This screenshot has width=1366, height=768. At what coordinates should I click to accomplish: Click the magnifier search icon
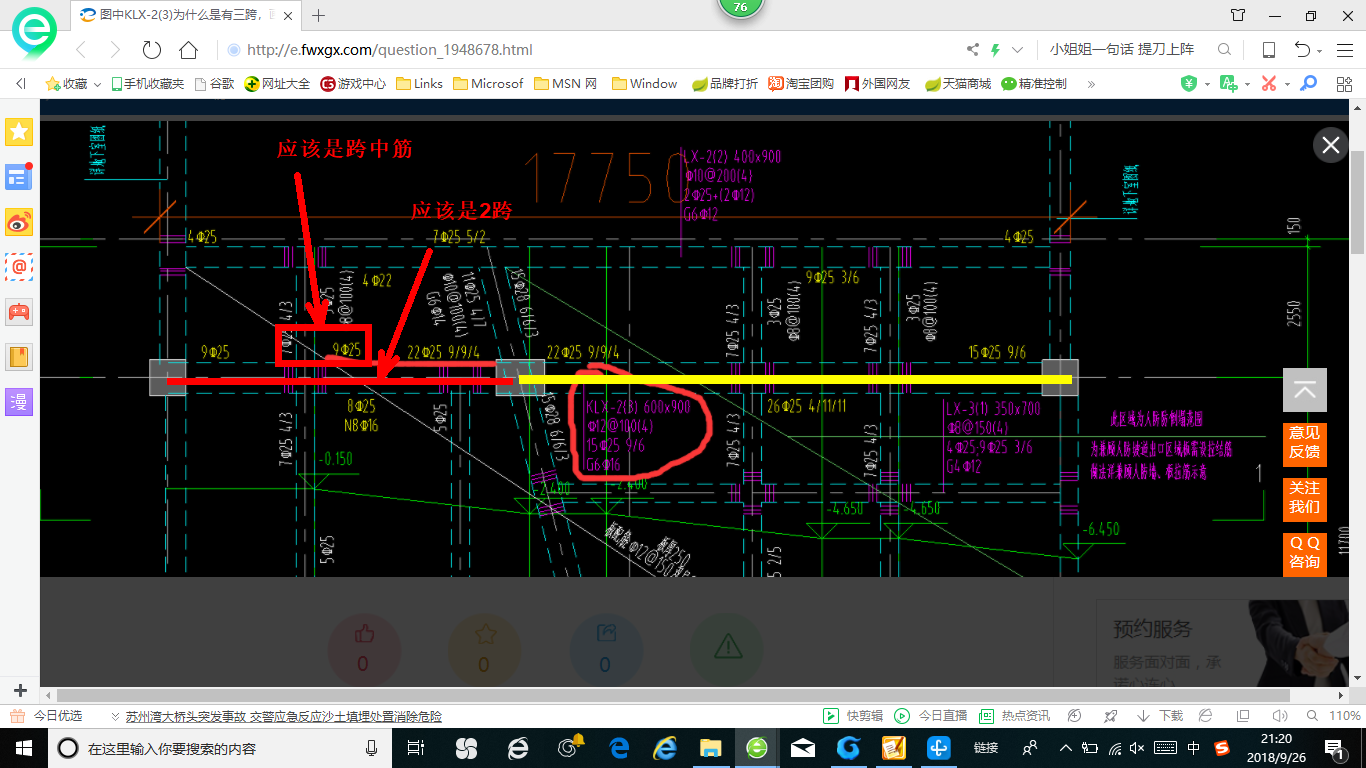click(1224, 50)
